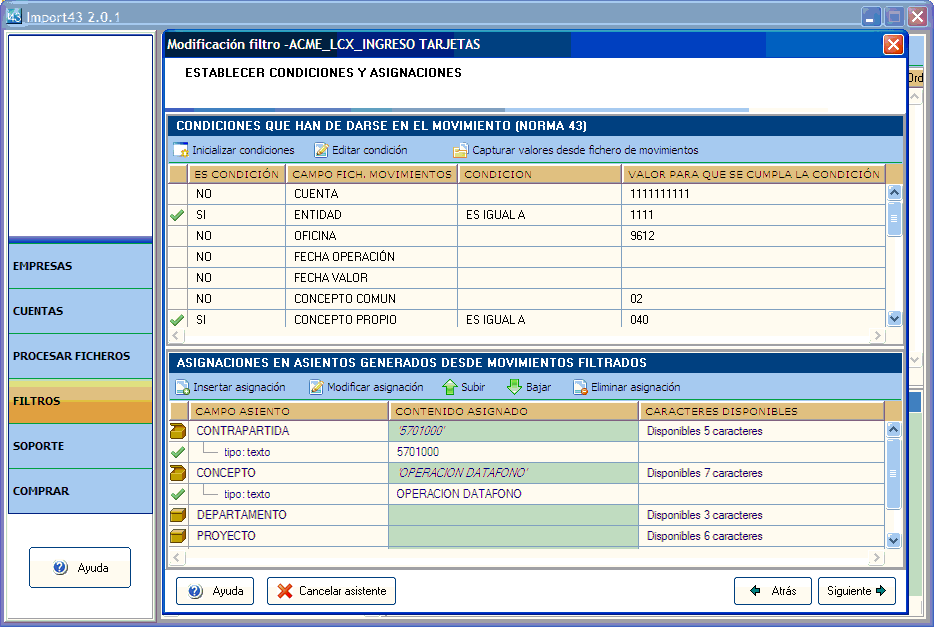Expand the CONCEPTO assignment row
This screenshot has height=627, width=934.
pyautogui.click(x=178, y=473)
